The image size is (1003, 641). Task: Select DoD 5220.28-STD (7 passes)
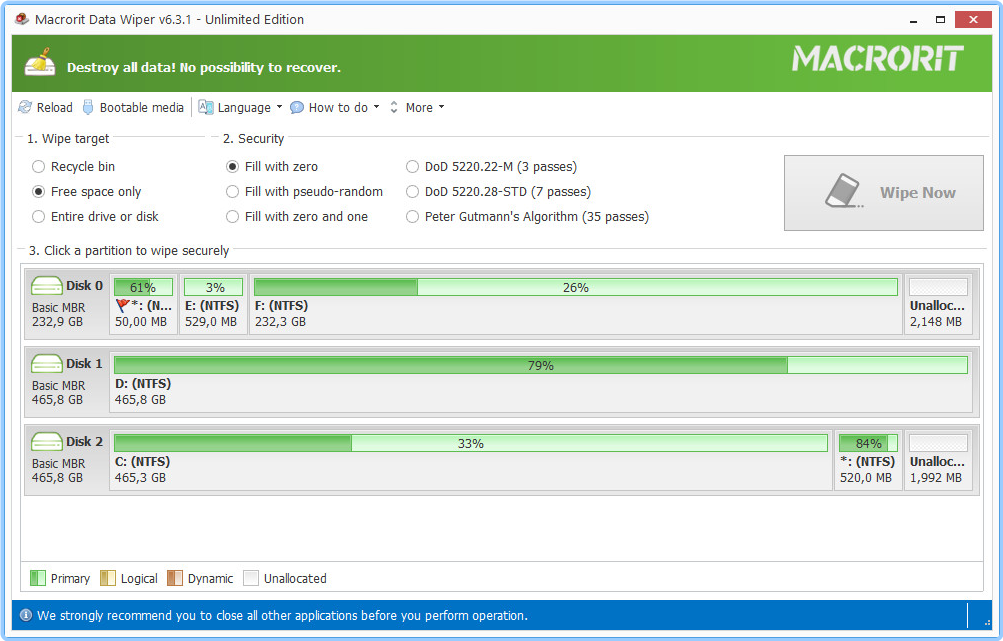(498, 191)
